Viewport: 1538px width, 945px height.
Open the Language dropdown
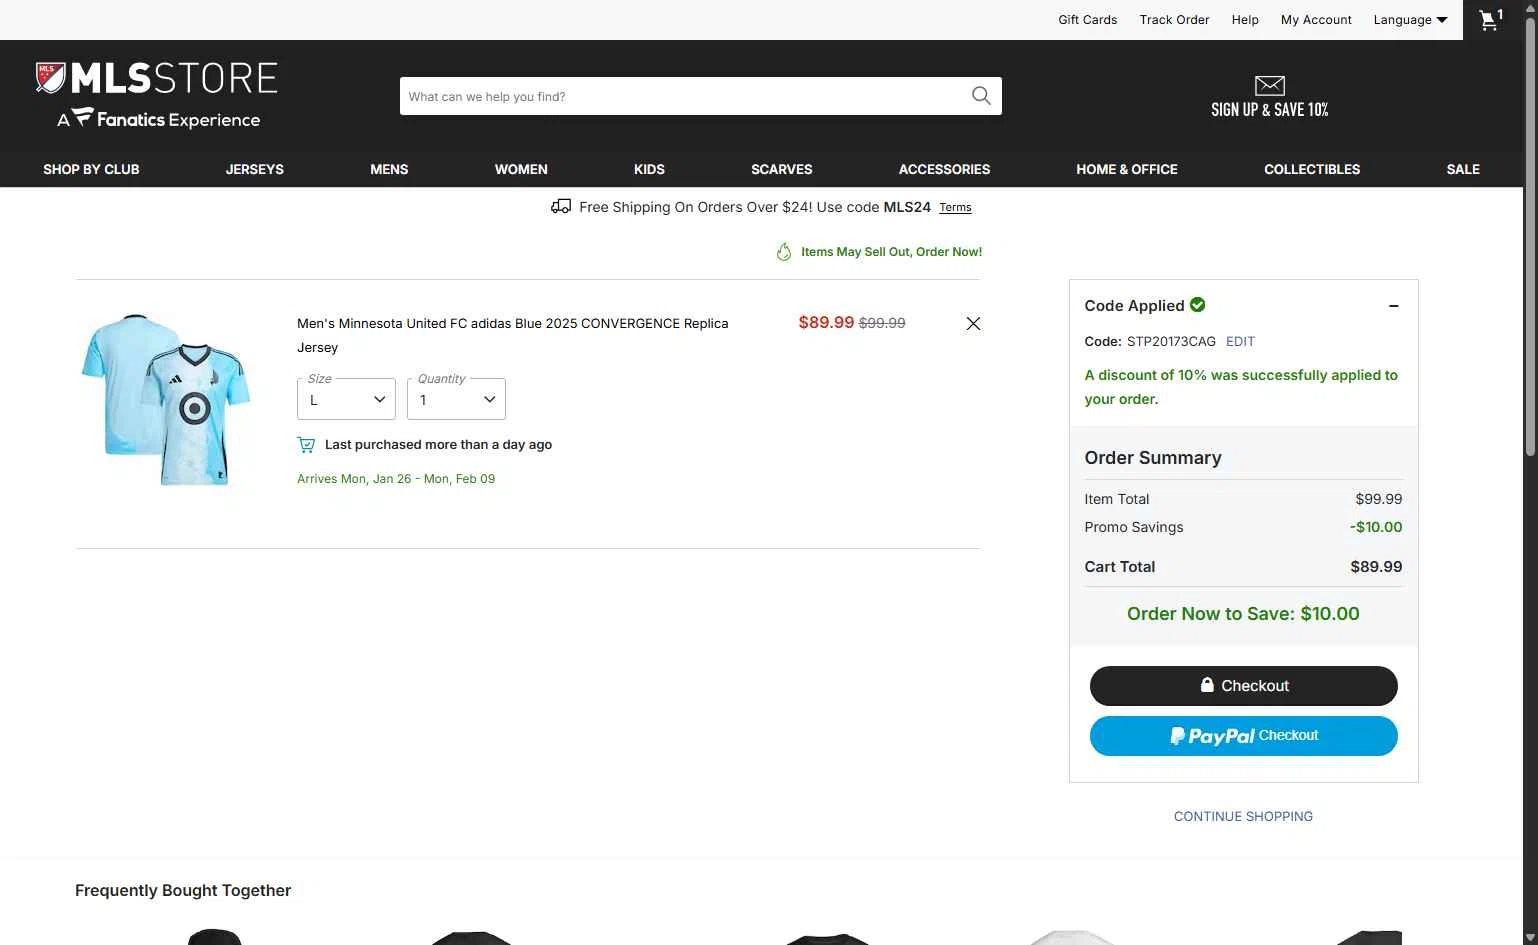pos(1410,20)
